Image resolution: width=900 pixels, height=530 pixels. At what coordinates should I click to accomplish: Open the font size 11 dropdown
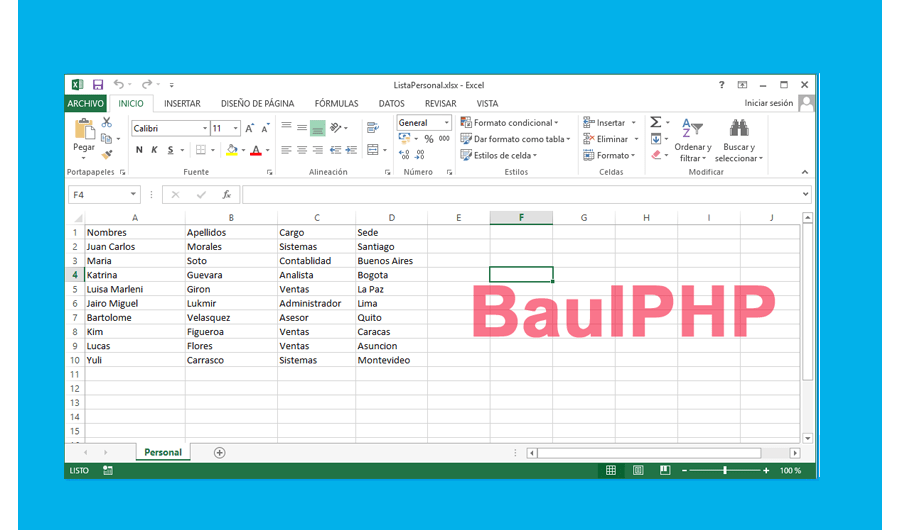pos(235,128)
